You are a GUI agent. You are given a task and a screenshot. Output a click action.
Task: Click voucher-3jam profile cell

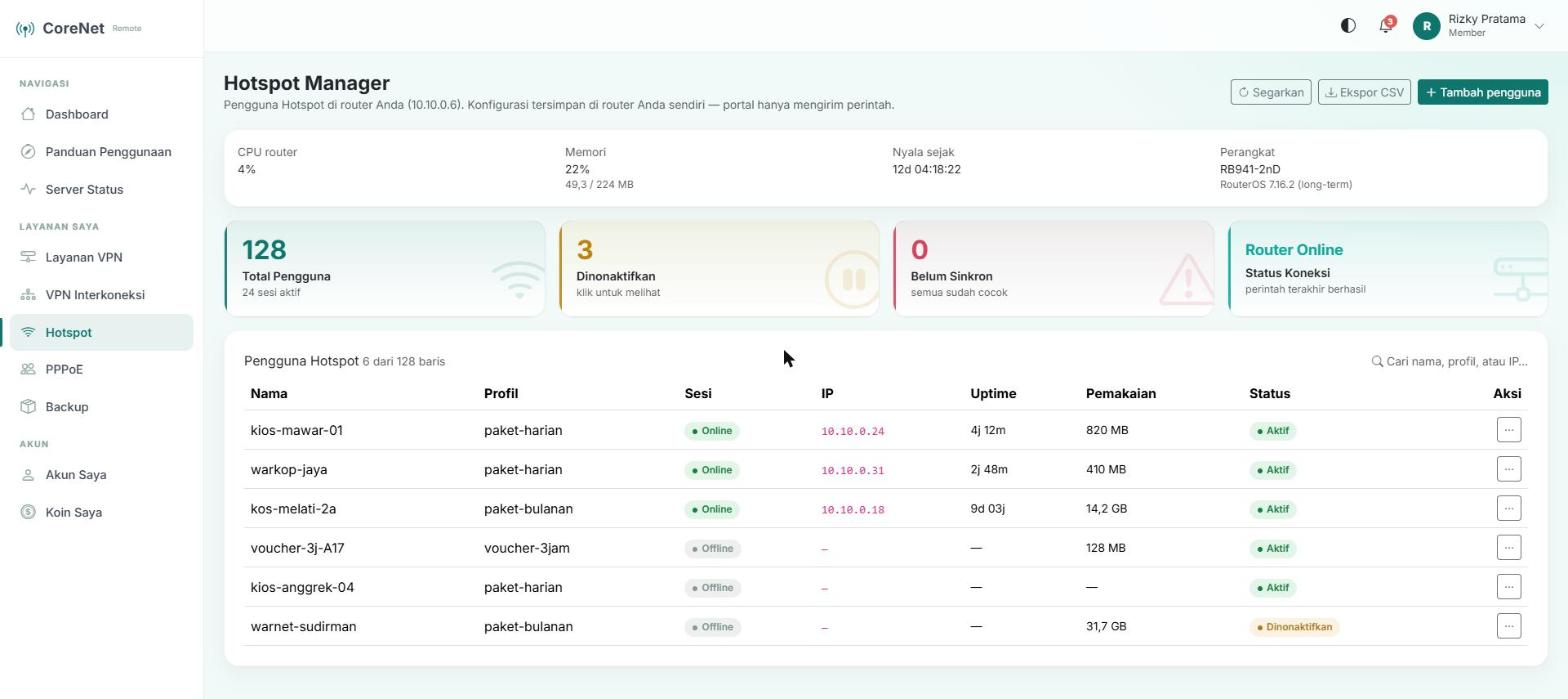527,548
